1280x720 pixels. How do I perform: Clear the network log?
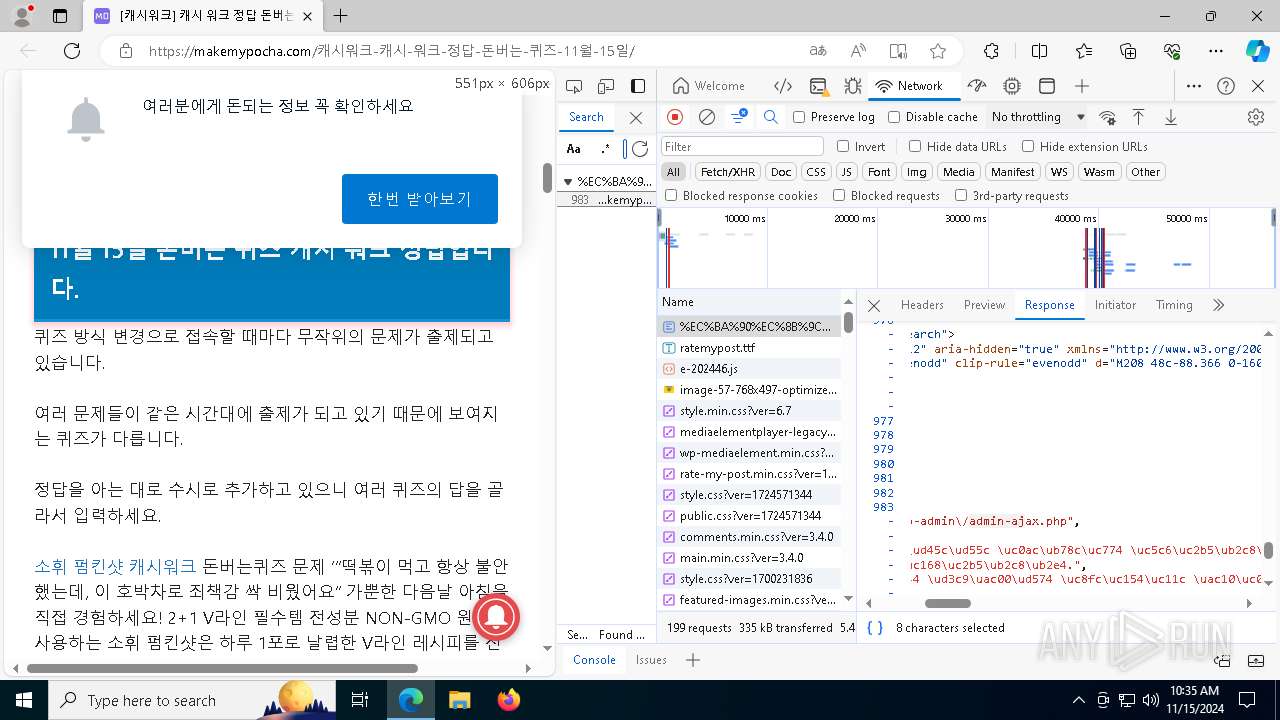point(707,117)
